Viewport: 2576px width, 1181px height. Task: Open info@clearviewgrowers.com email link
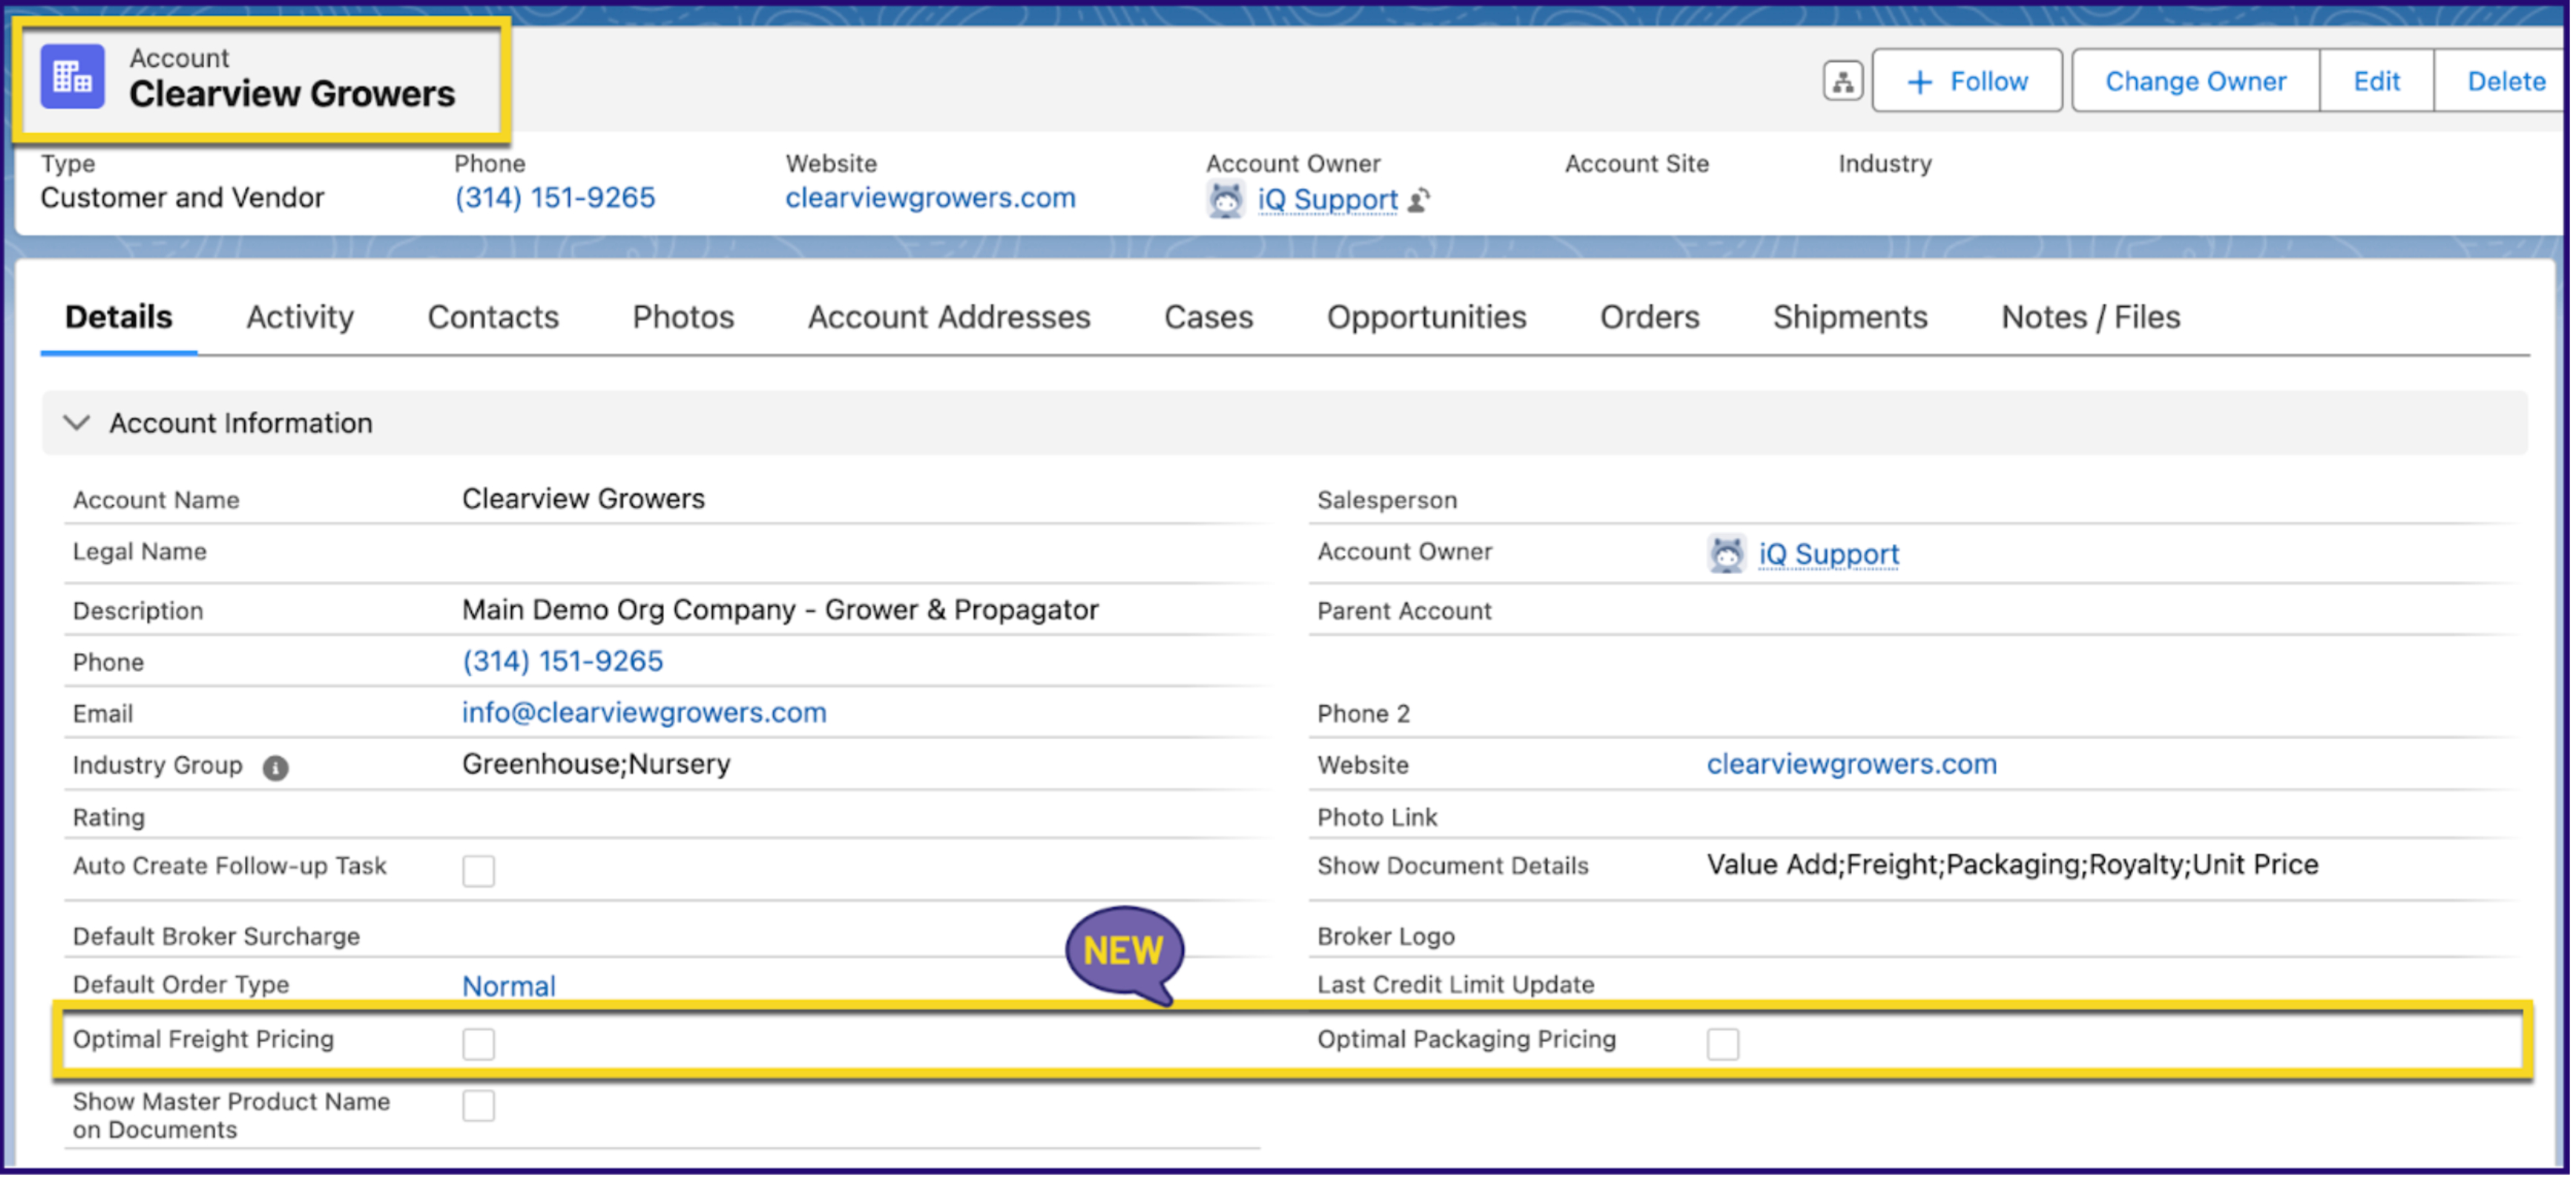click(644, 713)
